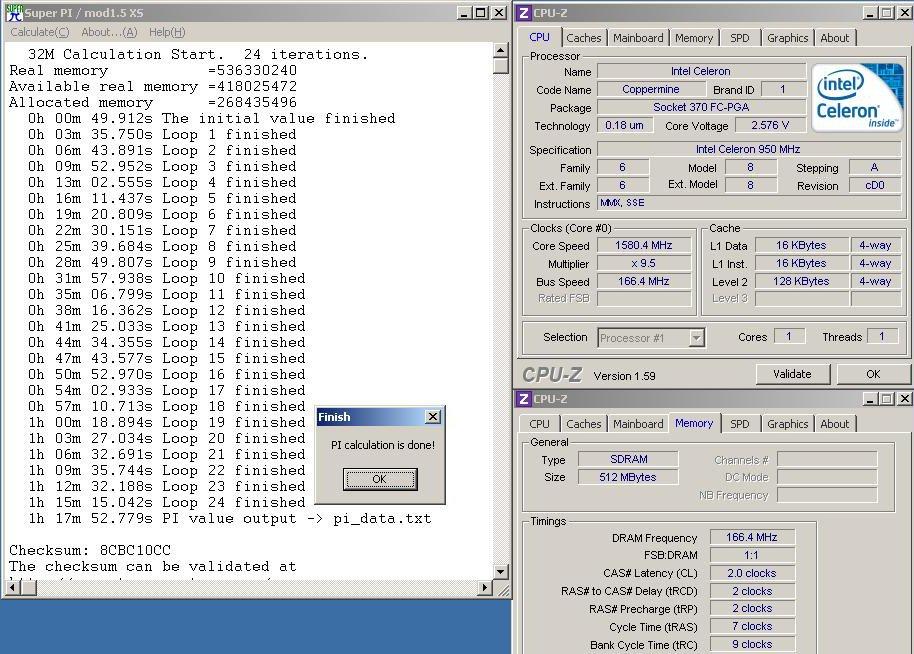The image size is (914, 654).
Task: Open the Help menu in Super PI
Action: pos(167,32)
